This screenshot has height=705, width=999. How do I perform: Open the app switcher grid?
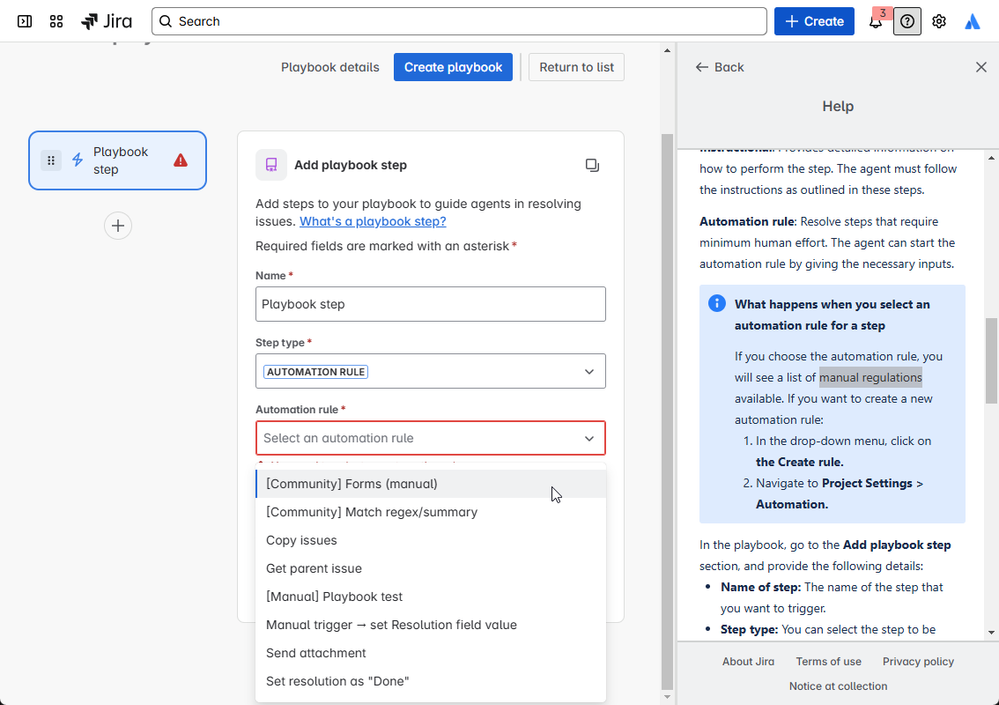(x=56, y=21)
